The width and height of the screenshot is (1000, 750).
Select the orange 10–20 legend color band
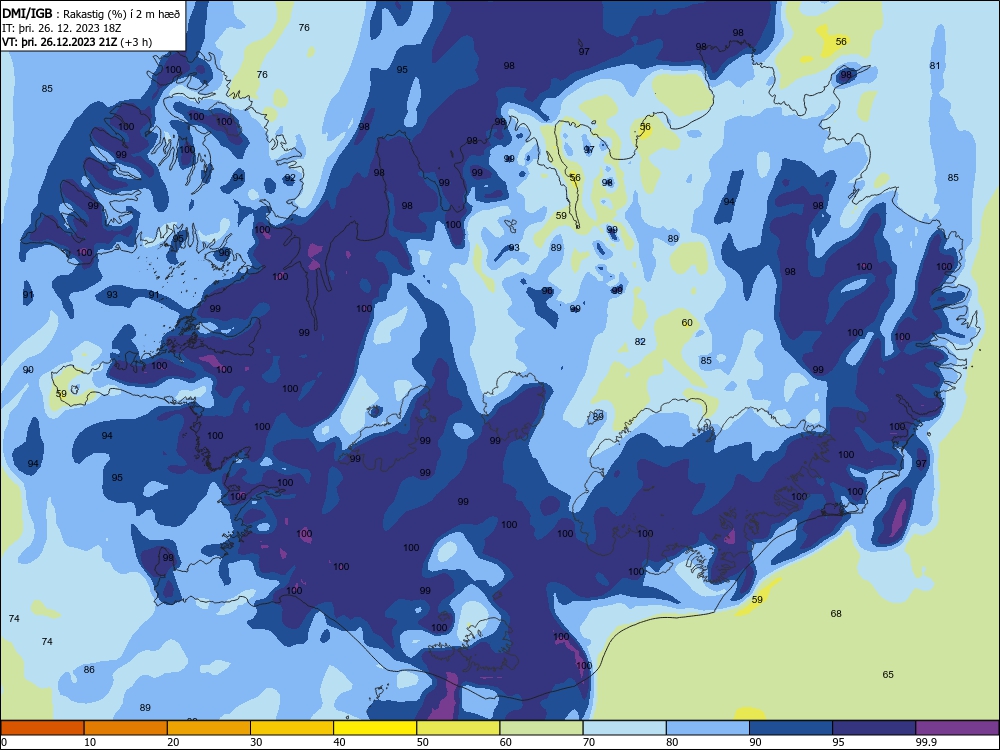(x=126, y=728)
